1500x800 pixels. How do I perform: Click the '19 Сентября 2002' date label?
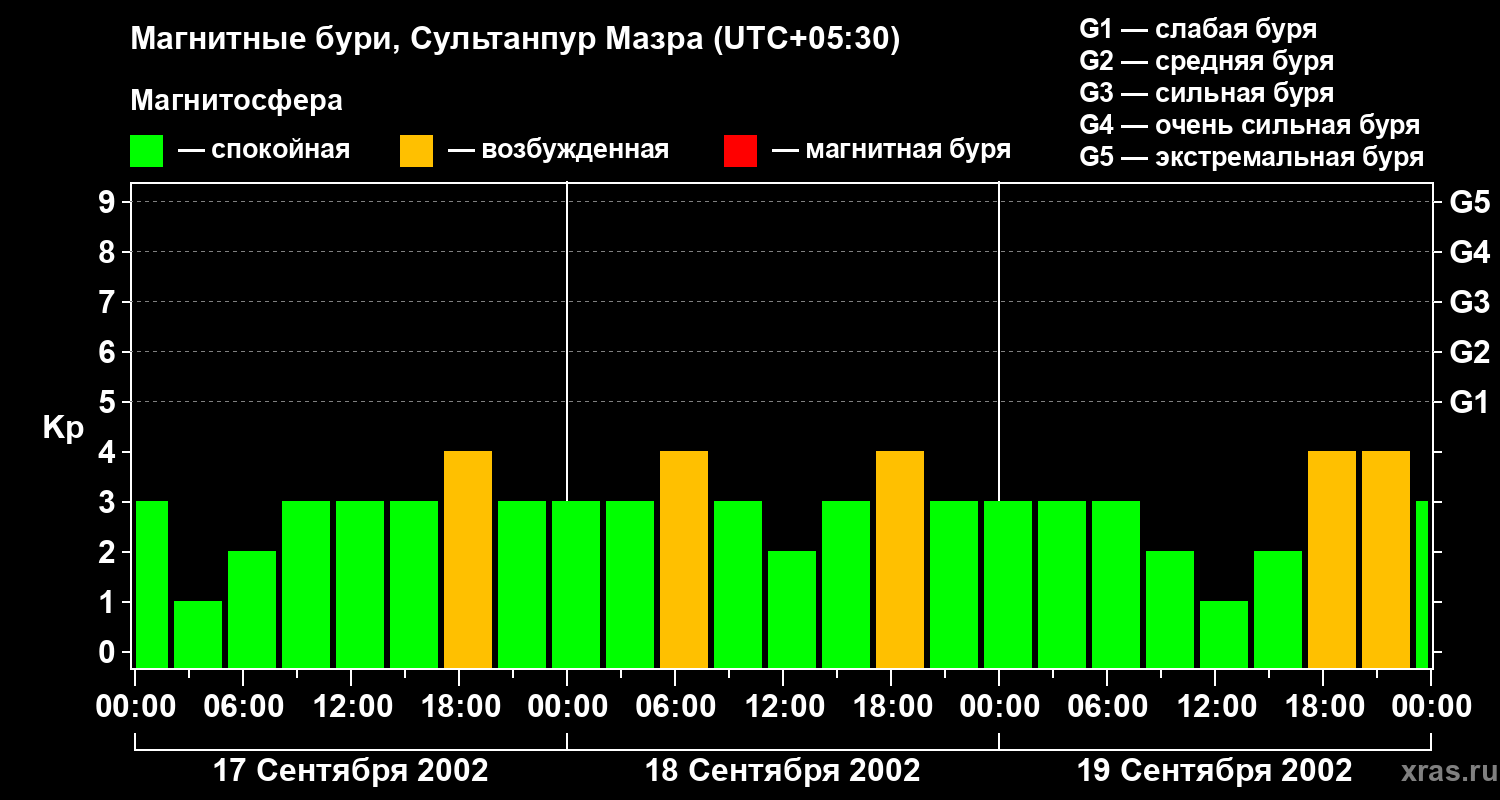pyautogui.click(x=1215, y=771)
